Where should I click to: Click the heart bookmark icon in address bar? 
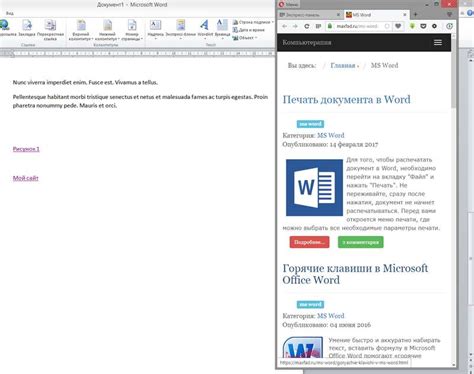click(x=398, y=26)
